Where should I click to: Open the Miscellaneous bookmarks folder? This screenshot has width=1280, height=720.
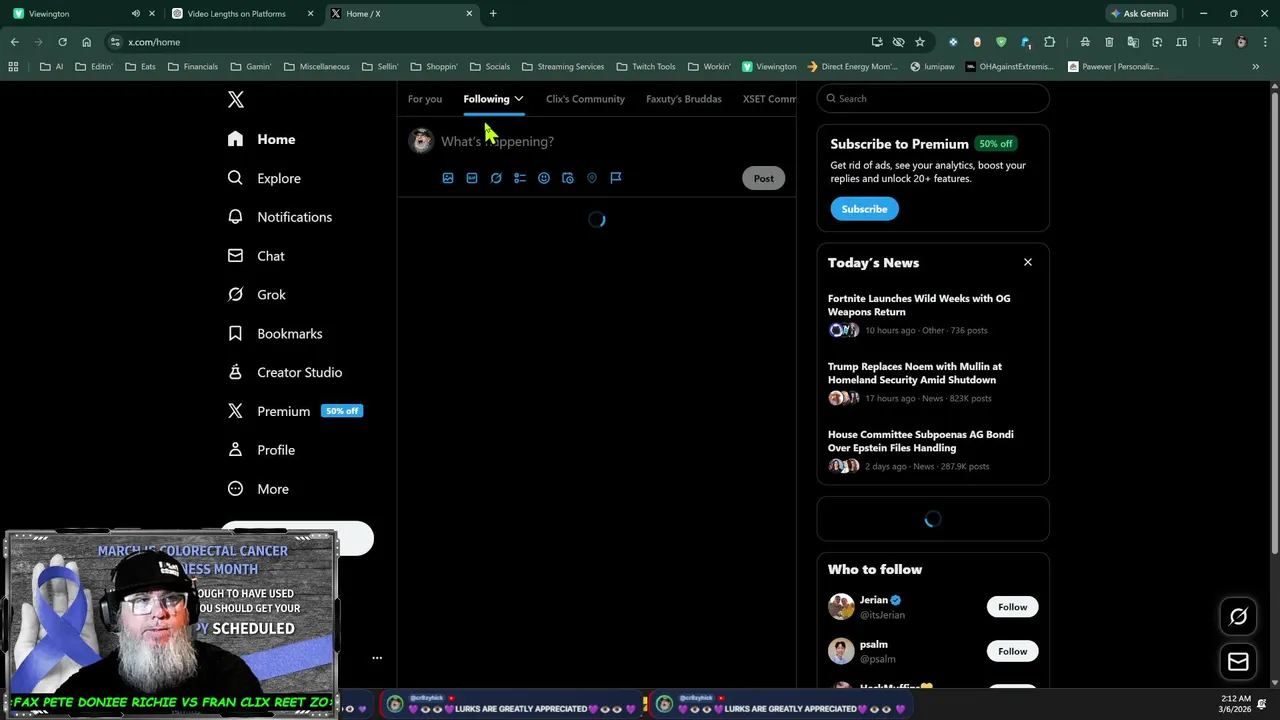(x=317, y=67)
